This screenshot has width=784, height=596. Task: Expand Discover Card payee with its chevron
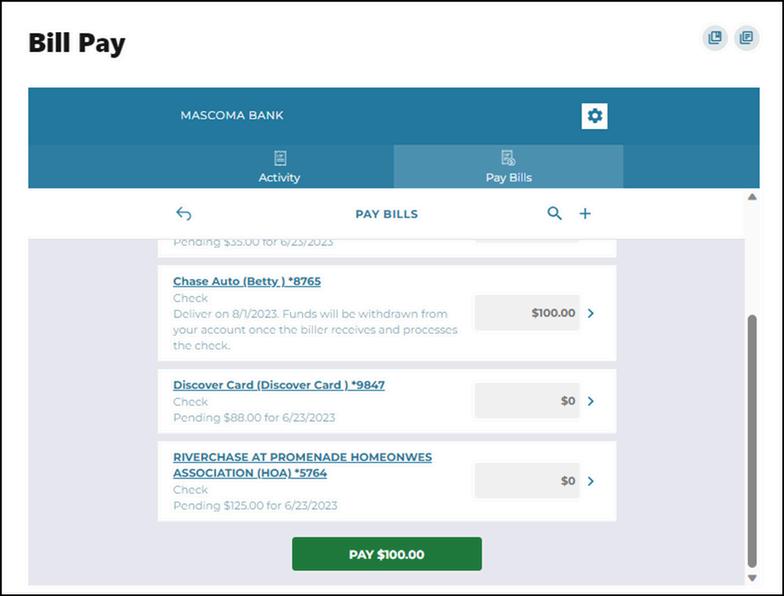pyautogui.click(x=591, y=401)
